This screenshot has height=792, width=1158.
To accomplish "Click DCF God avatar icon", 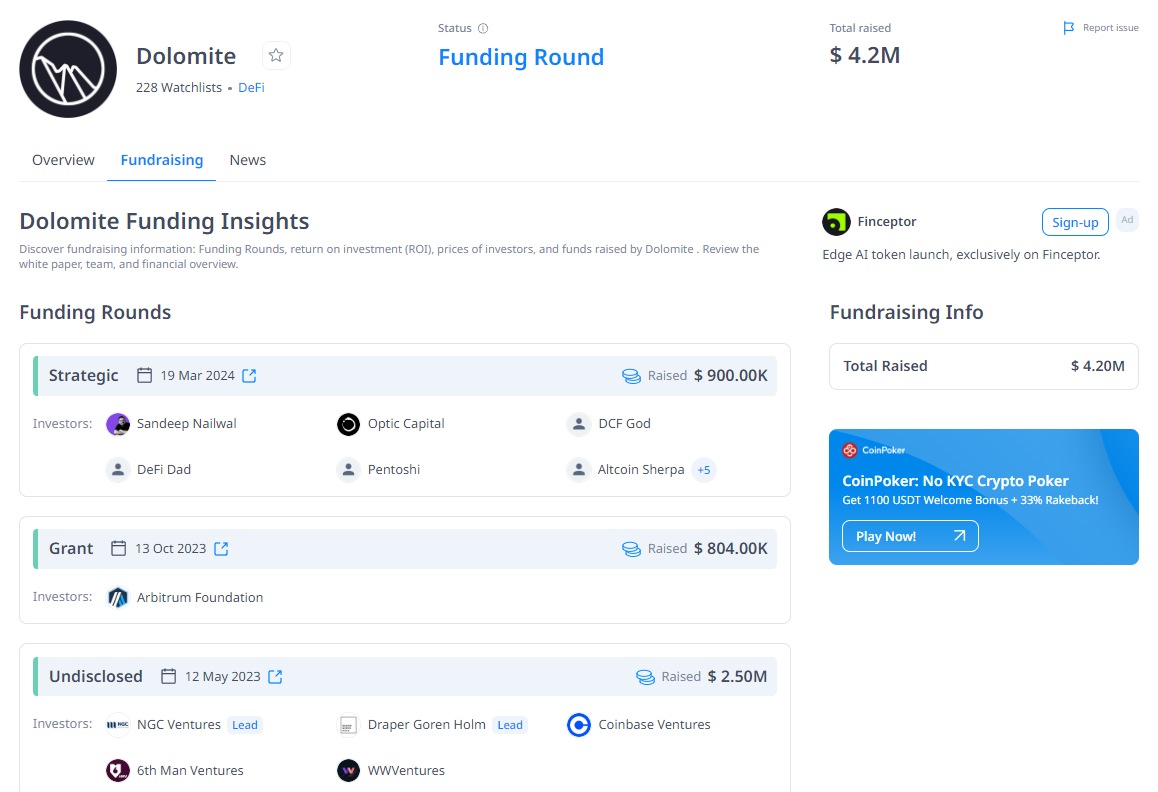I will tap(579, 424).
